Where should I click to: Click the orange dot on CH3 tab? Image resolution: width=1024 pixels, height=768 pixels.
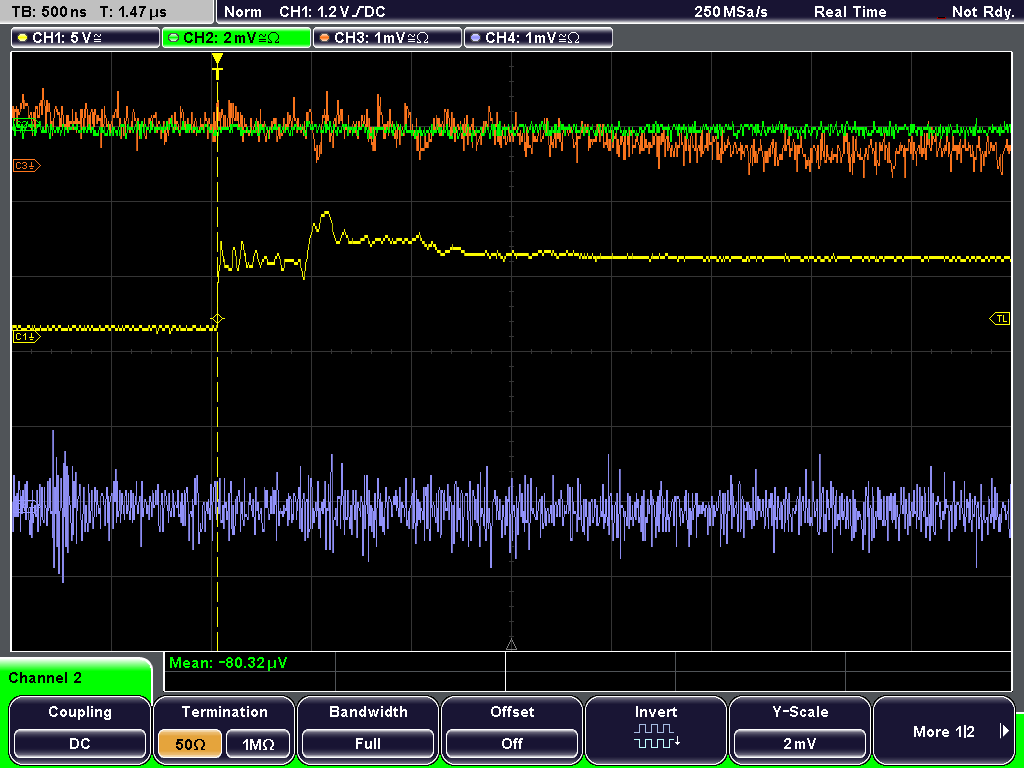pyautogui.click(x=325, y=38)
